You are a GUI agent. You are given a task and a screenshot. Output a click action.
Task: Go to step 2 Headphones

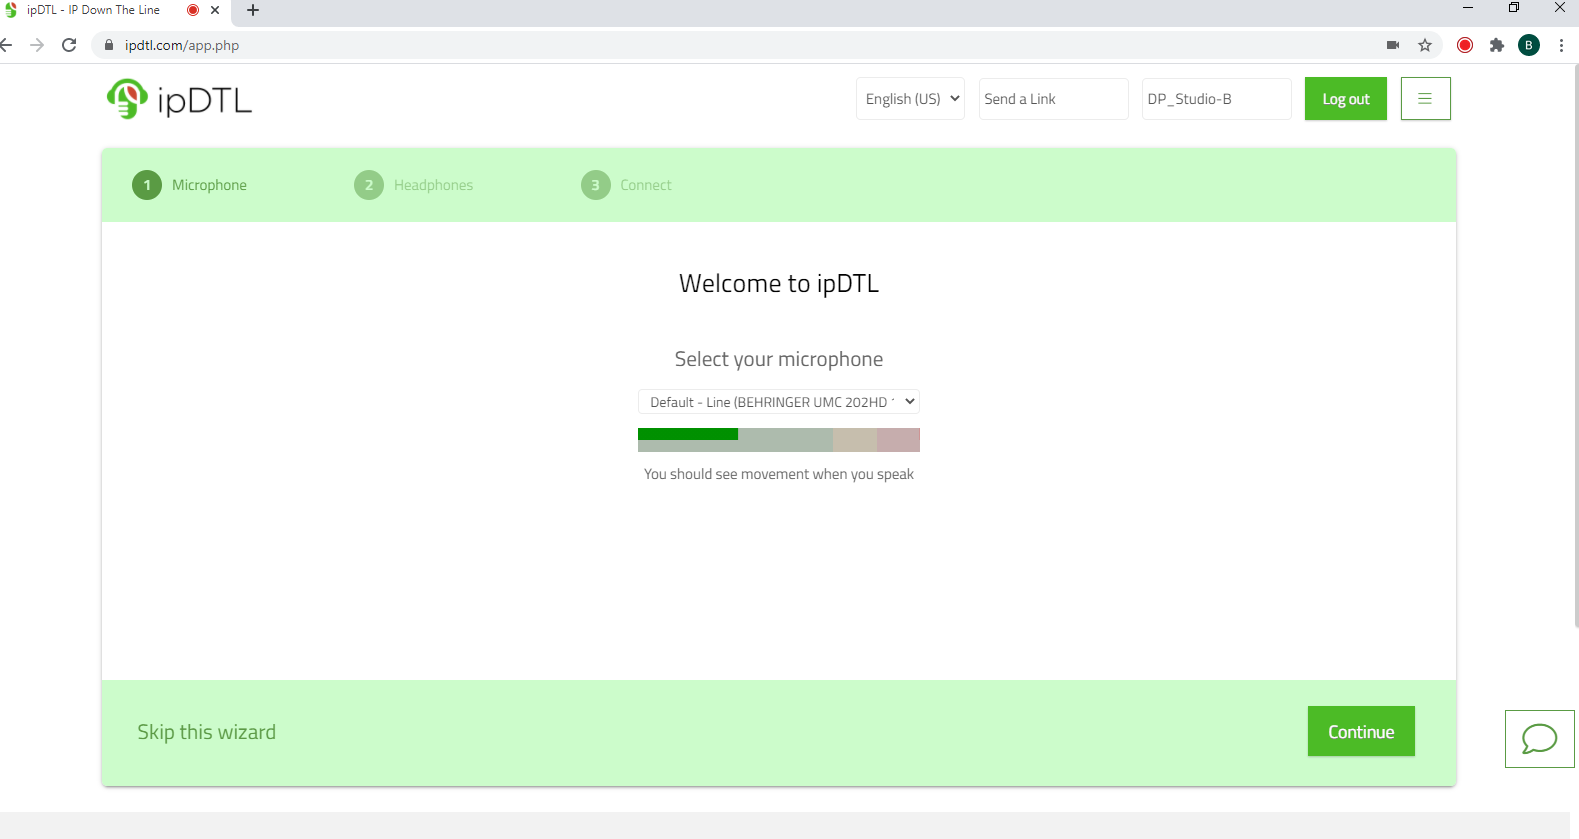tap(414, 185)
